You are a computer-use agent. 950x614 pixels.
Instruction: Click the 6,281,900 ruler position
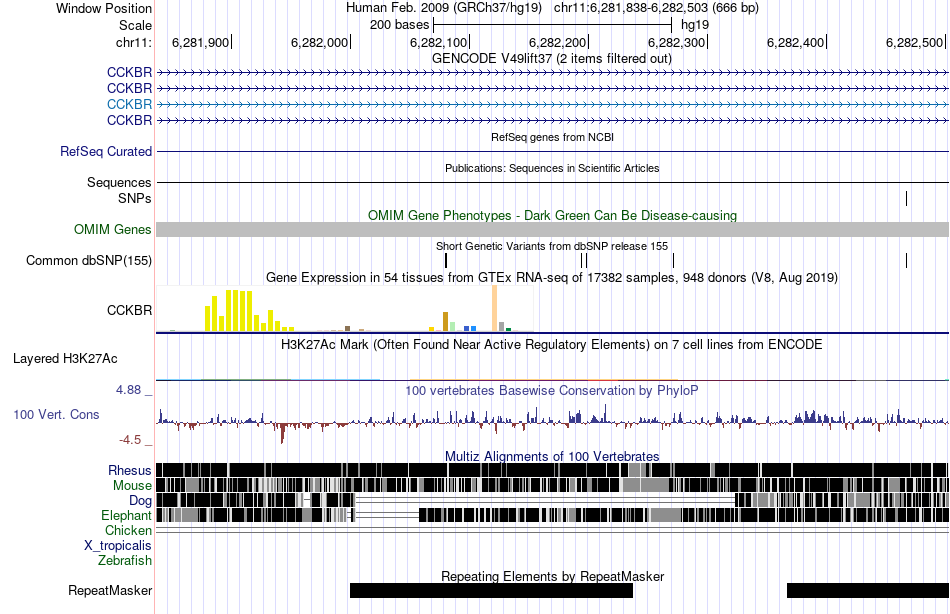point(201,42)
